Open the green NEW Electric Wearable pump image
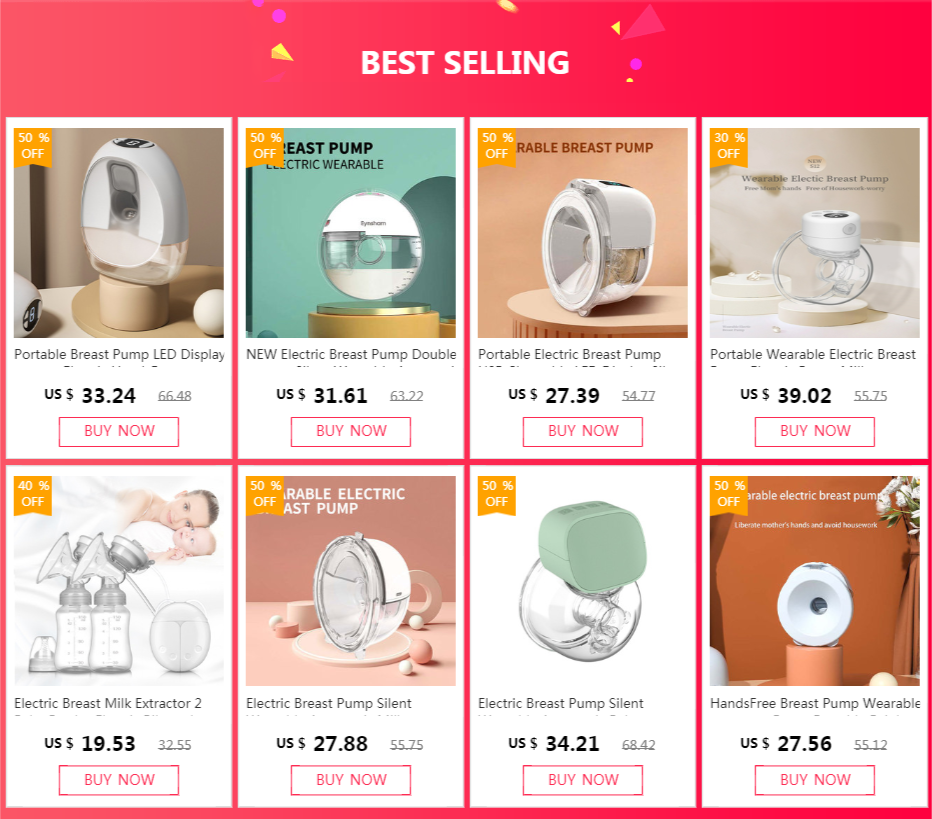This screenshot has width=932, height=819. [351, 233]
